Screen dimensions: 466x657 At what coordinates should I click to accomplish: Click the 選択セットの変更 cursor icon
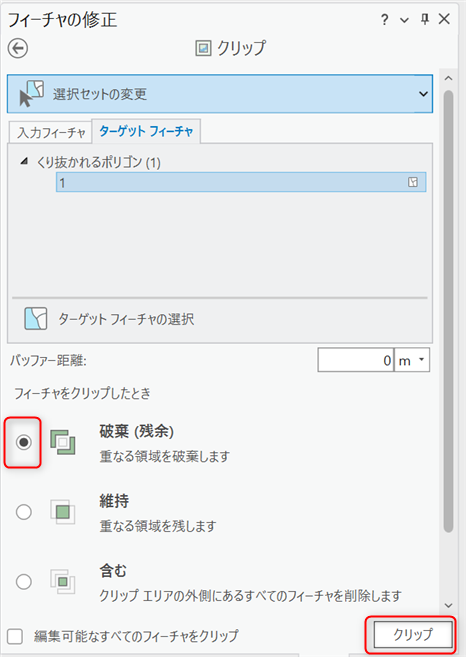pos(31,93)
